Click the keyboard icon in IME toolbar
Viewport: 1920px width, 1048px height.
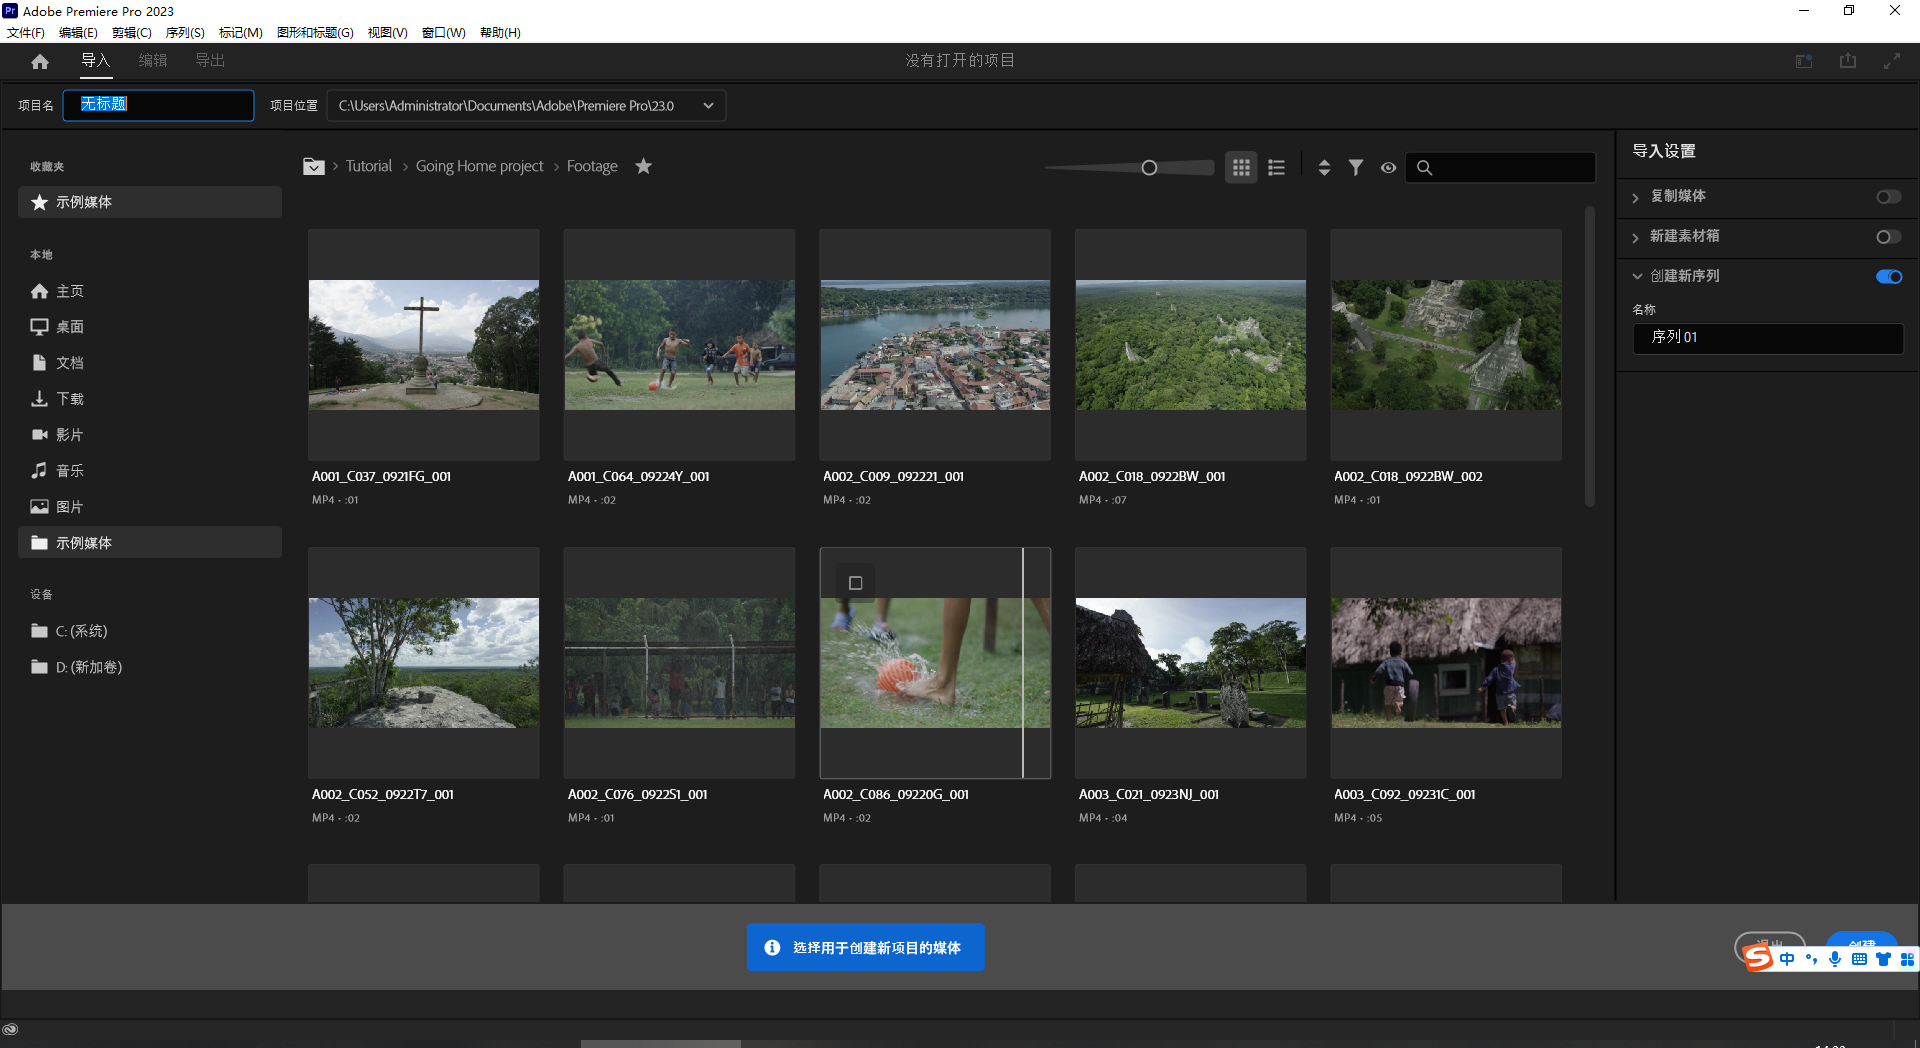(x=1859, y=959)
